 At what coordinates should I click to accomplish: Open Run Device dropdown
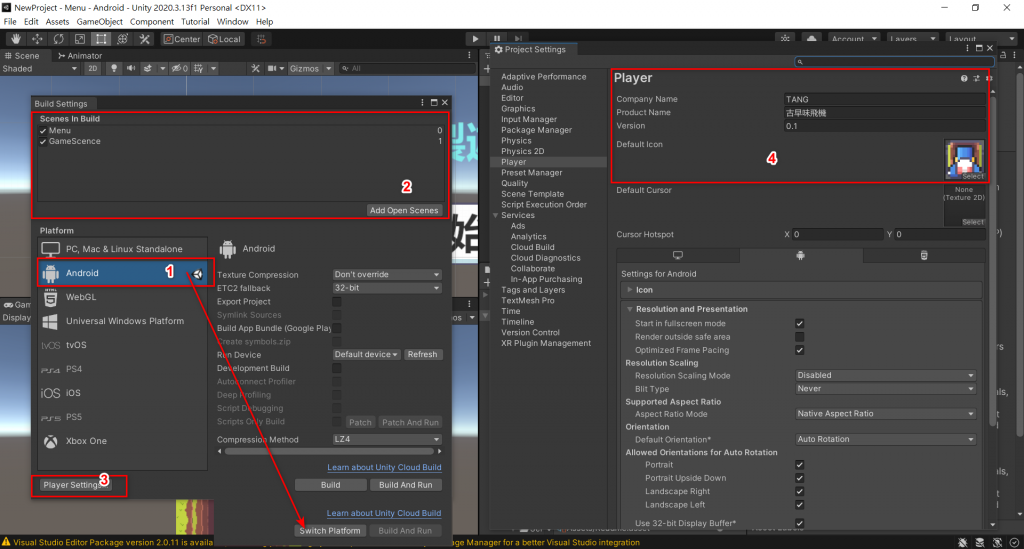(366, 354)
